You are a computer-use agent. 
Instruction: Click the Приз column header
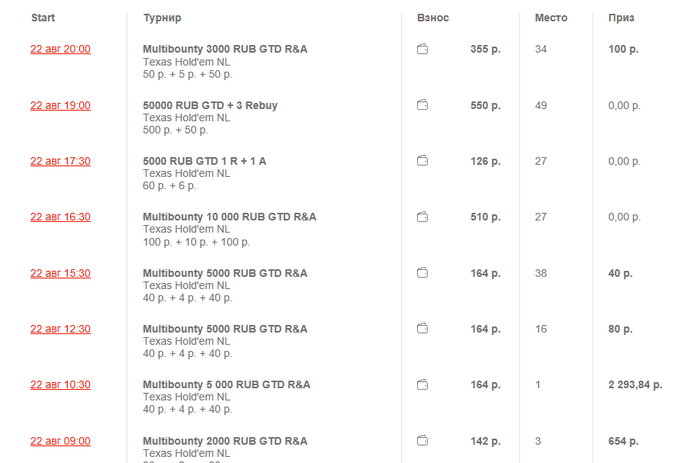(621, 18)
